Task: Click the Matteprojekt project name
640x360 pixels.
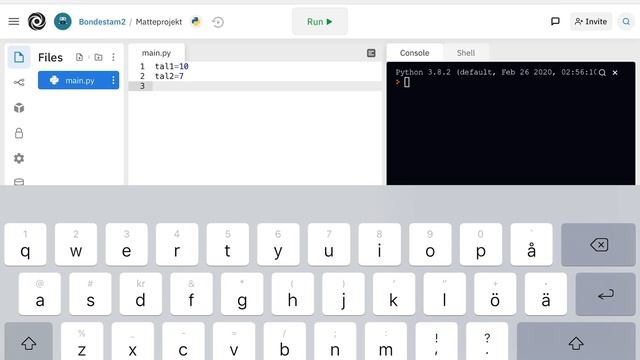Action: [x=159, y=22]
